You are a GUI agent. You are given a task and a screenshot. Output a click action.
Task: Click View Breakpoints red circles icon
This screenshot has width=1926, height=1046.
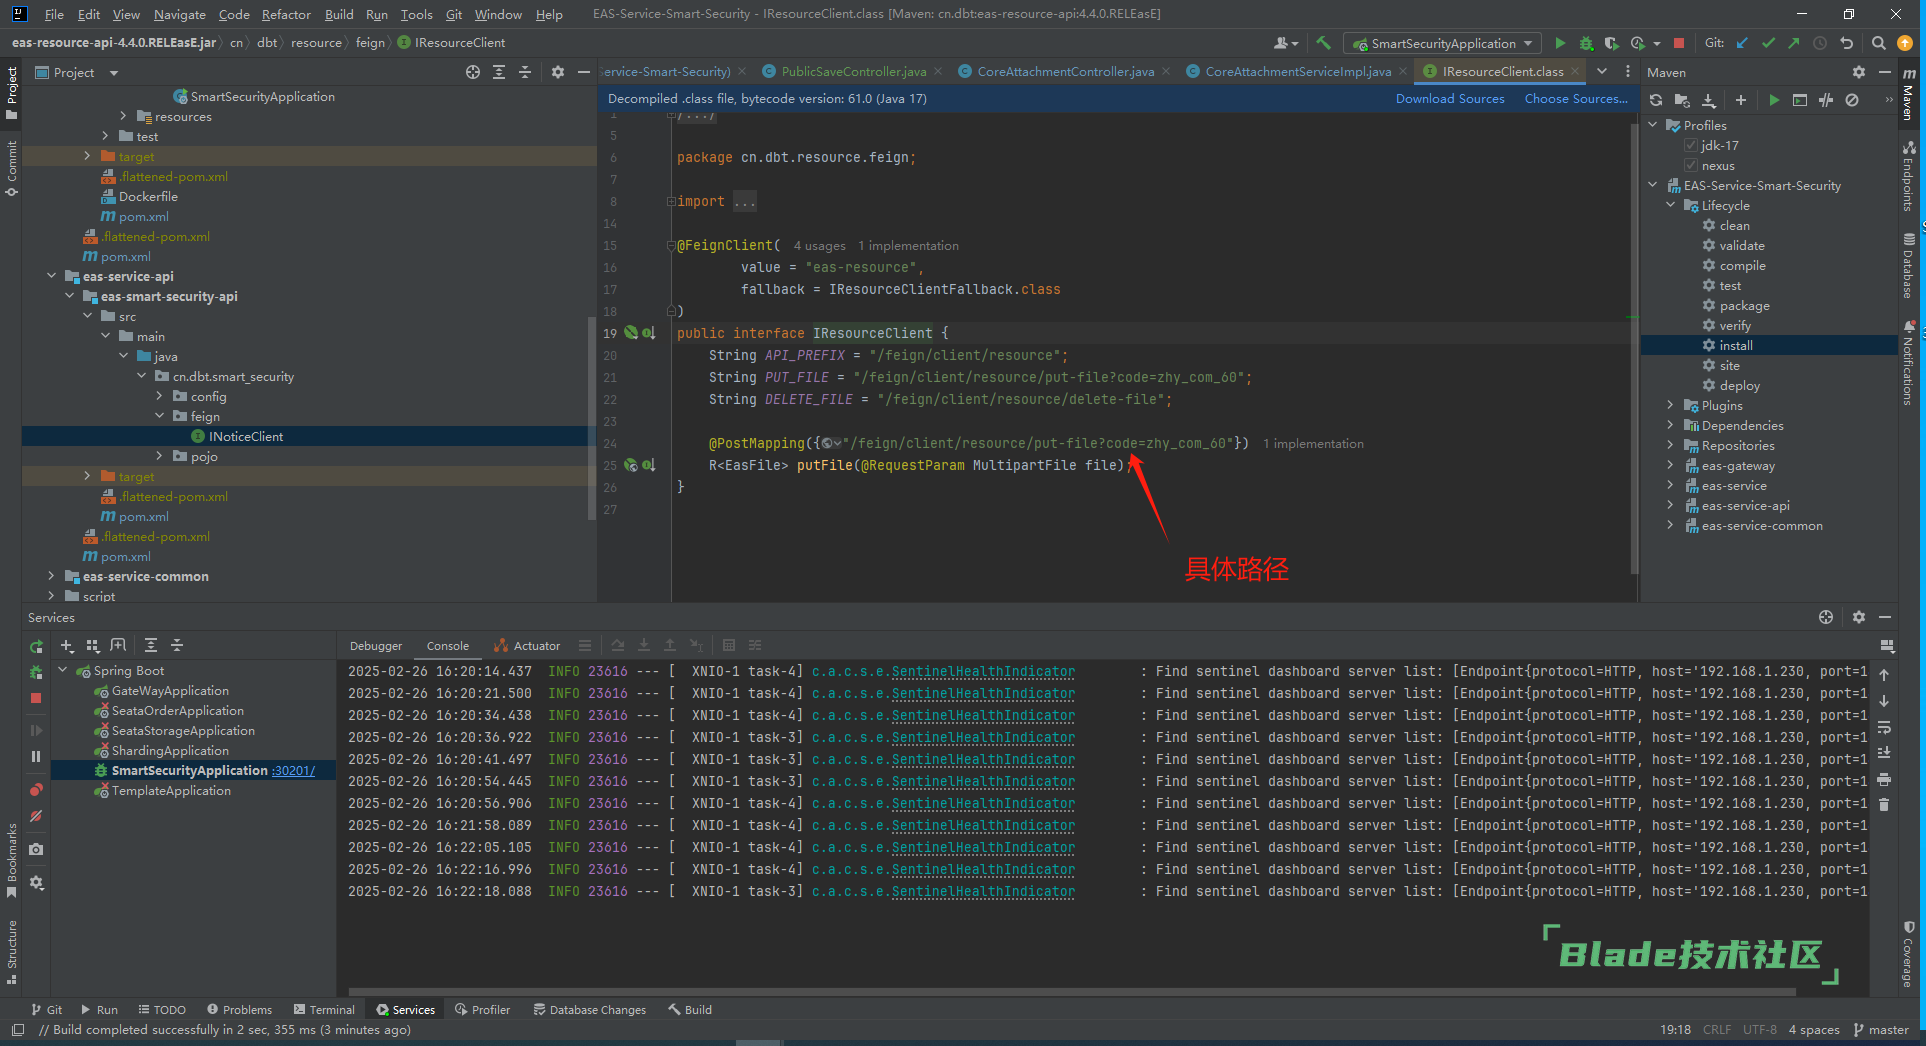click(36, 790)
